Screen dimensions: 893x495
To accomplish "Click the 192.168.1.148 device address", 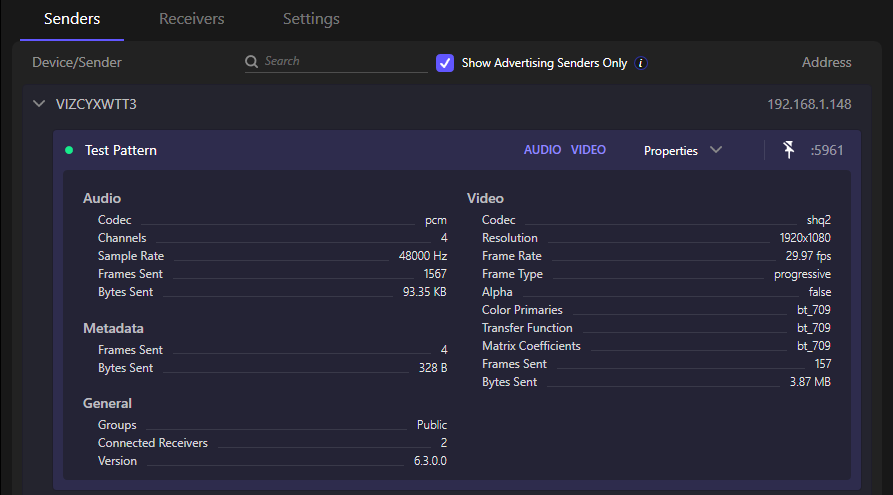I will (x=809, y=104).
